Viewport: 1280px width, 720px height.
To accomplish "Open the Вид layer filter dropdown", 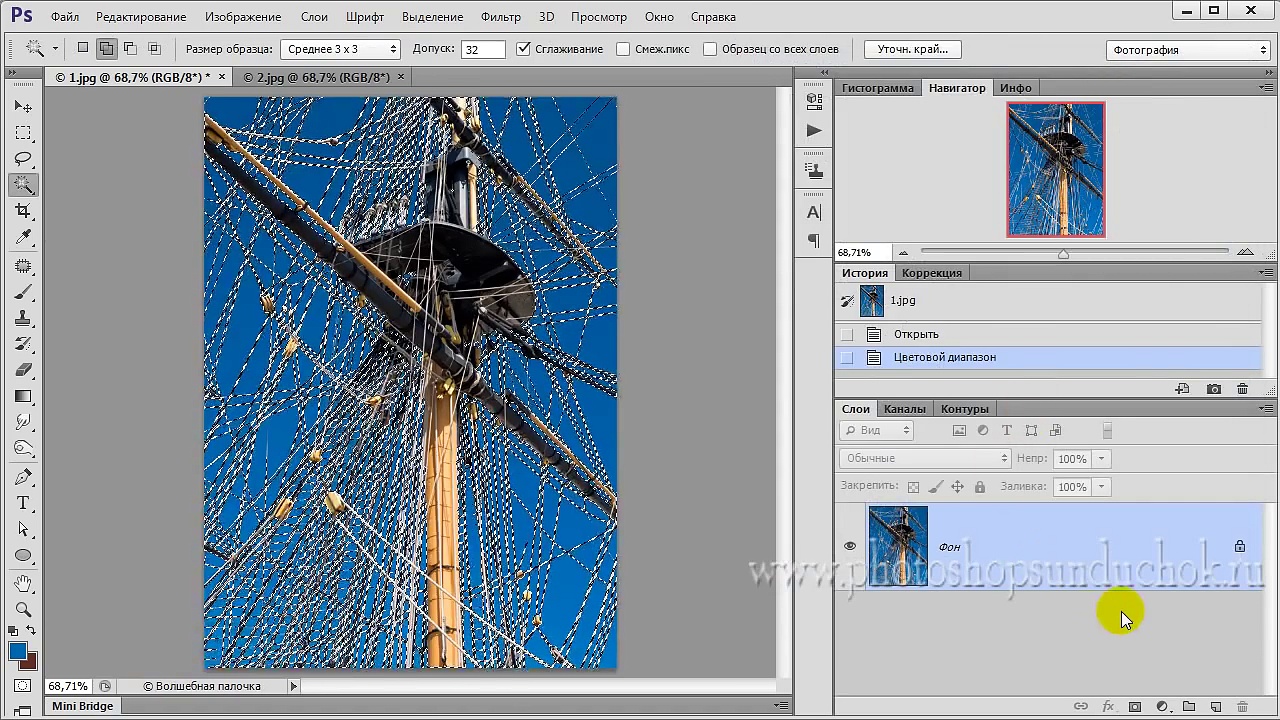I will tap(877, 430).
